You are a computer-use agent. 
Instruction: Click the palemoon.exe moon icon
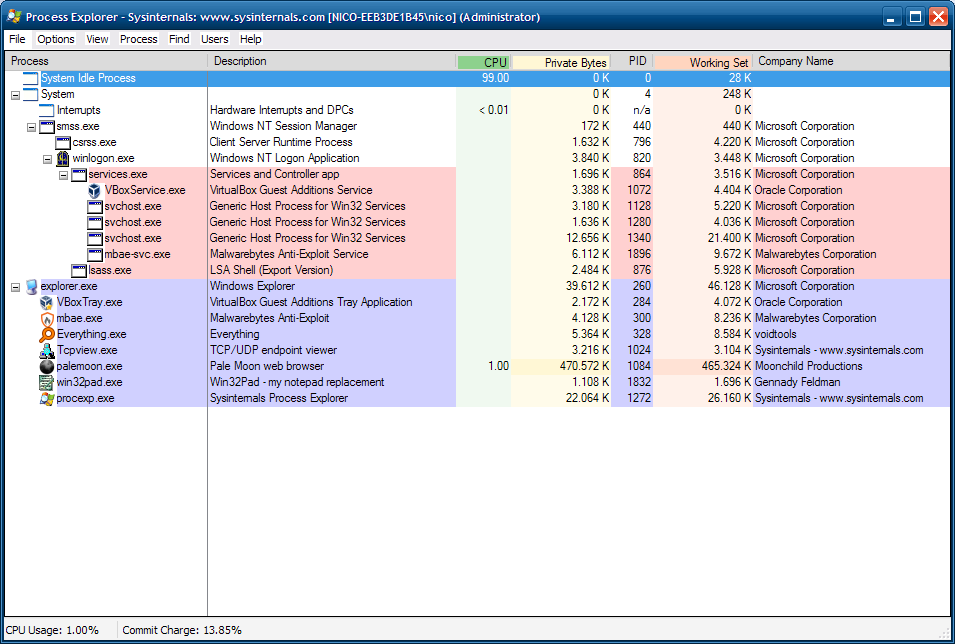(x=47, y=366)
